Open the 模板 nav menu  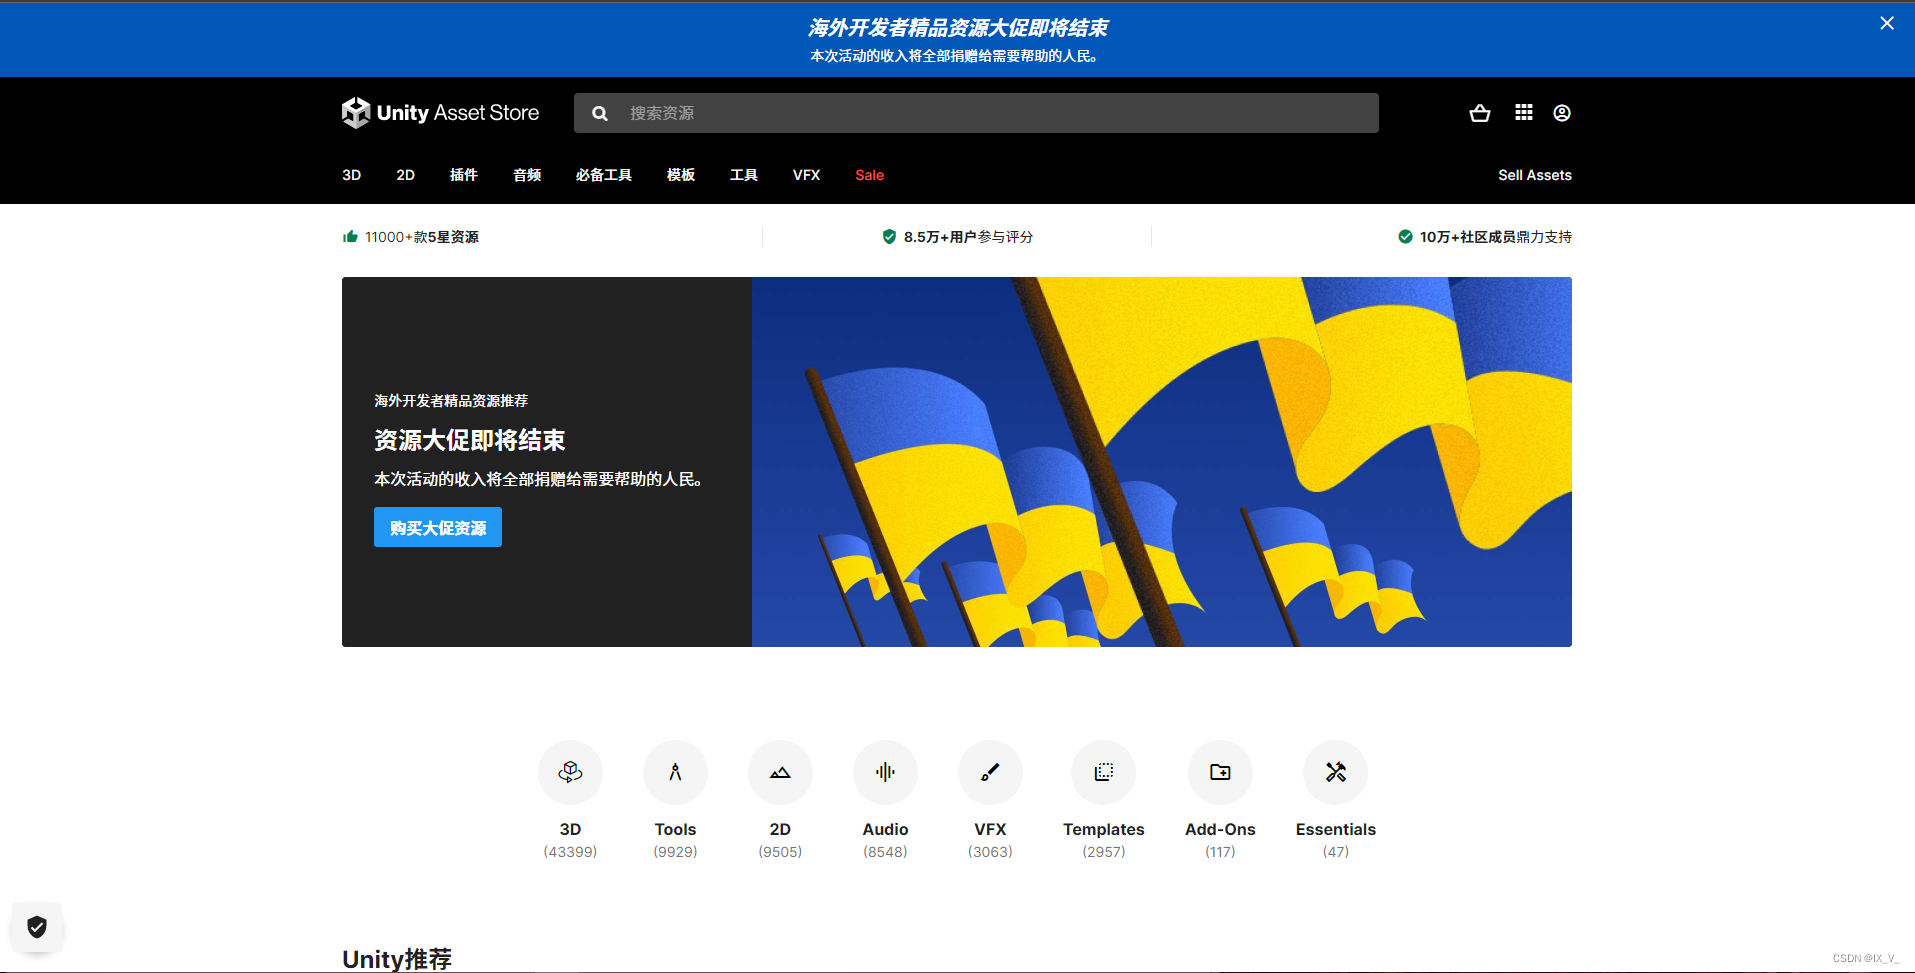coord(680,175)
